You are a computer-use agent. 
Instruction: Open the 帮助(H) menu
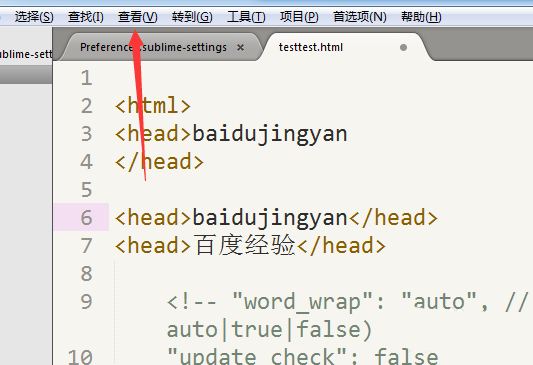[421, 17]
